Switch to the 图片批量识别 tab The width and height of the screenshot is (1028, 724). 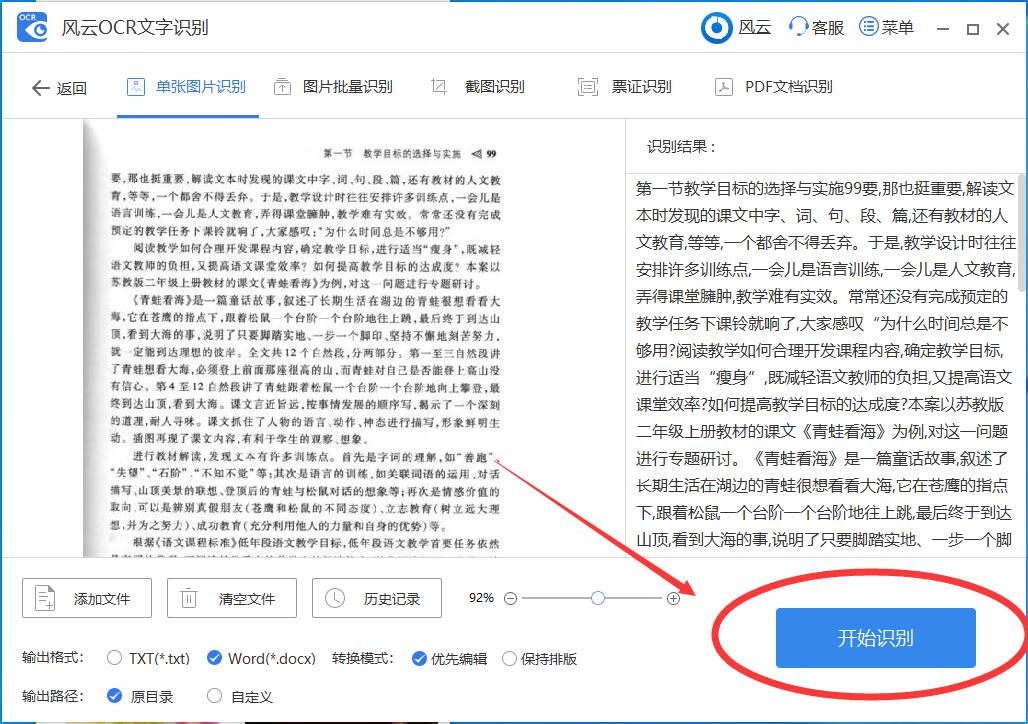click(x=335, y=86)
